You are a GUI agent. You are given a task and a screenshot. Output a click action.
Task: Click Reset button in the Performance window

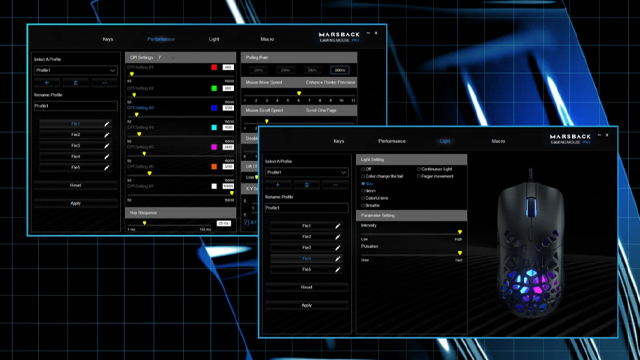pos(76,185)
